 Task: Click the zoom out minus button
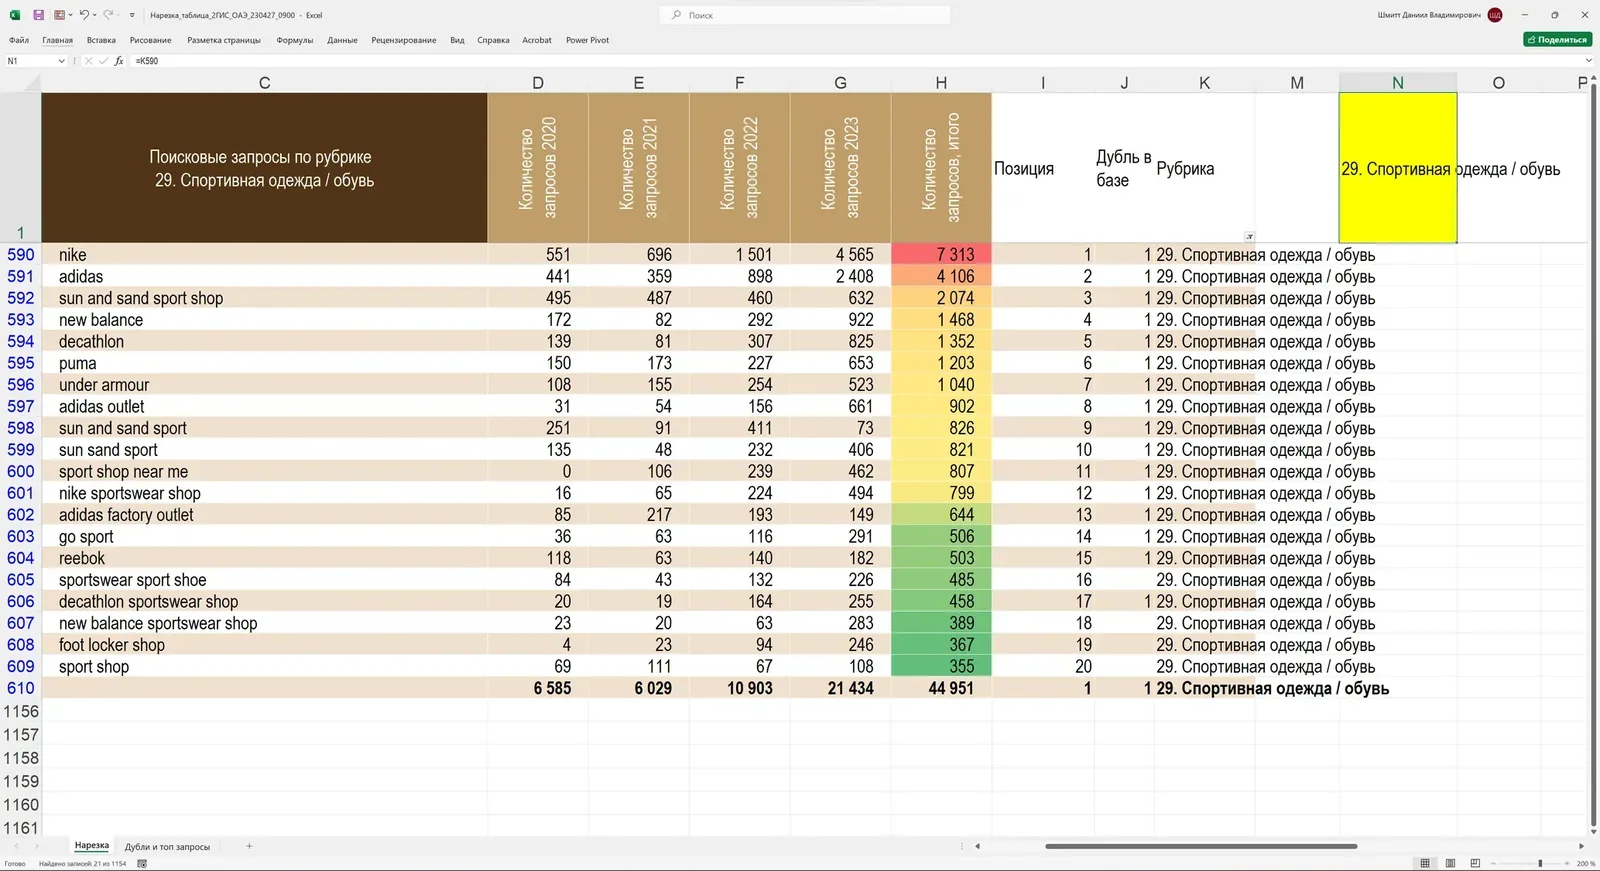pos(1494,863)
